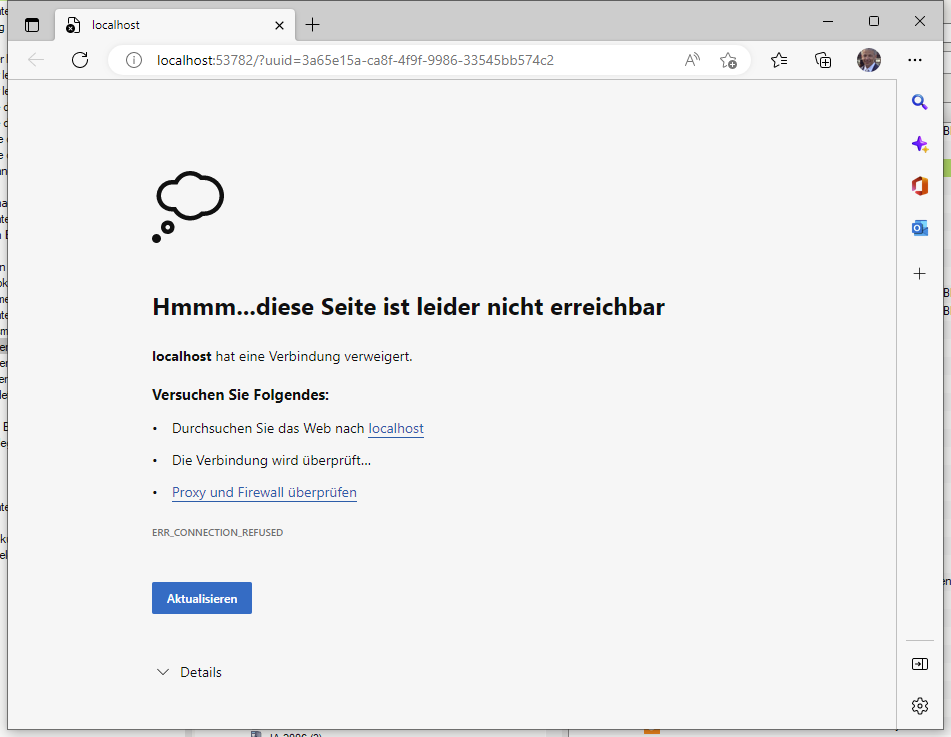Open sidebar settings gear icon
The height and width of the screenshot is (737, 951).
point(919,706)
